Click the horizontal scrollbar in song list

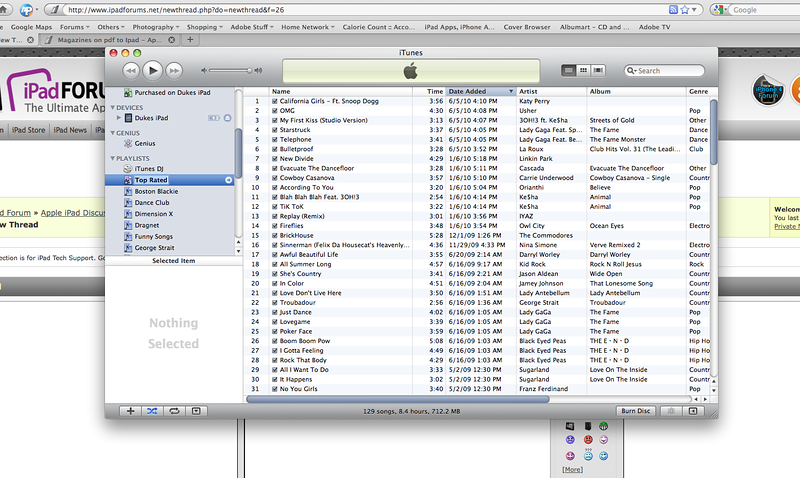tap(397, 399)
